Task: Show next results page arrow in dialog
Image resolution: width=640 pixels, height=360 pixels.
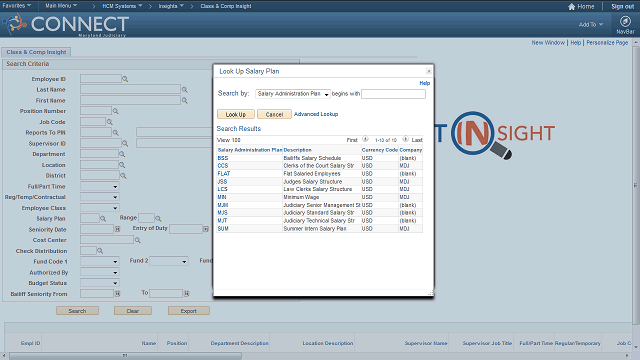Action: pos(405,139)
